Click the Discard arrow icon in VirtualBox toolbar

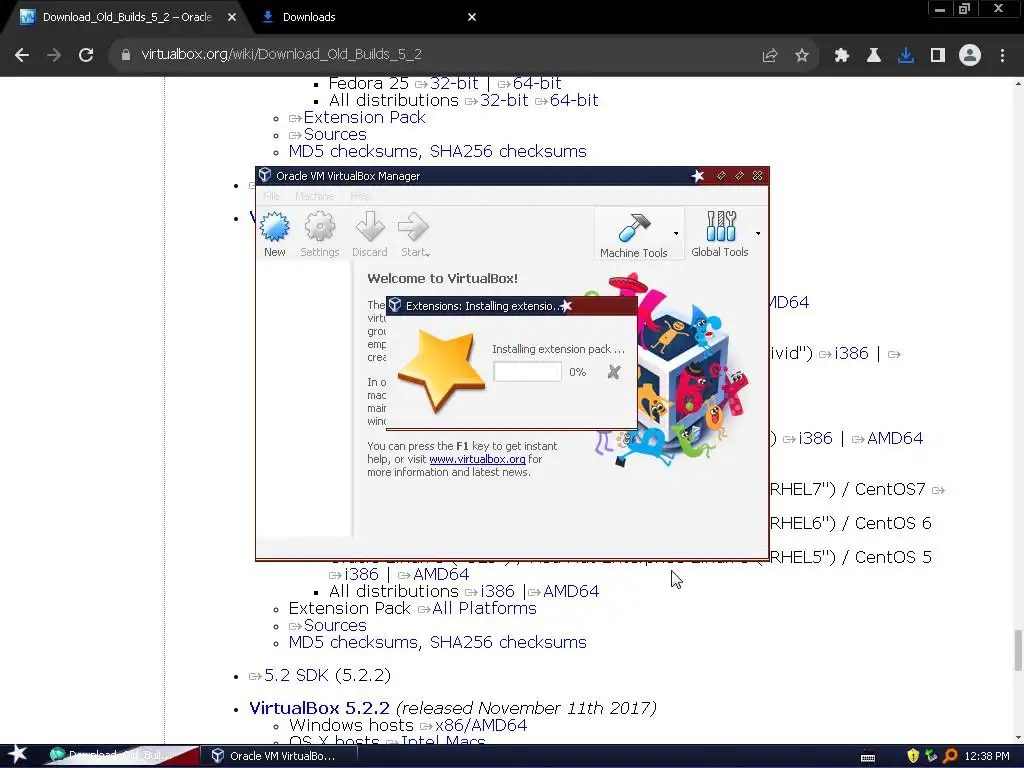point(370,227)
